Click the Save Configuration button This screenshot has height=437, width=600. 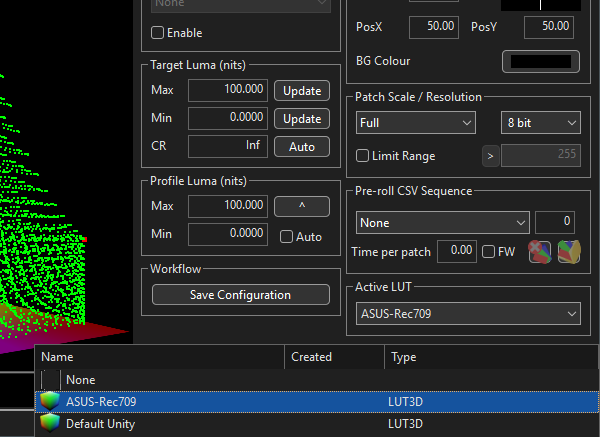point(241,295)
